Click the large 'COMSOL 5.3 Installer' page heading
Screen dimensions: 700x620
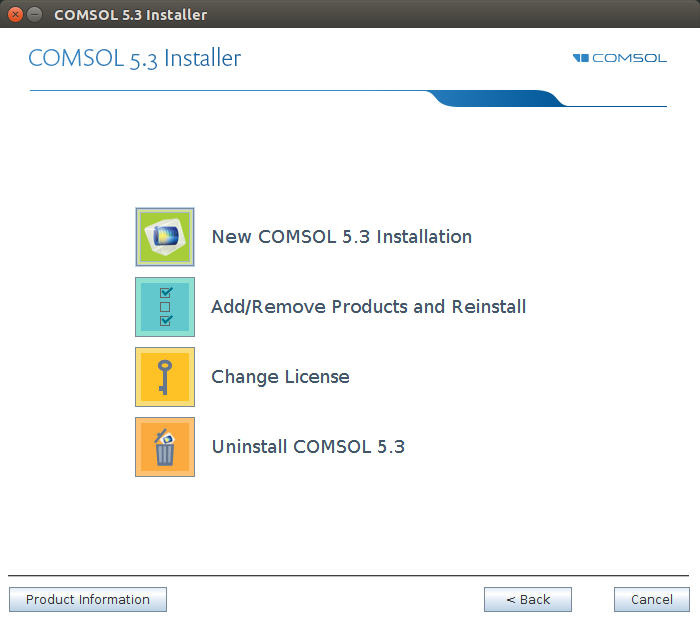134,58
